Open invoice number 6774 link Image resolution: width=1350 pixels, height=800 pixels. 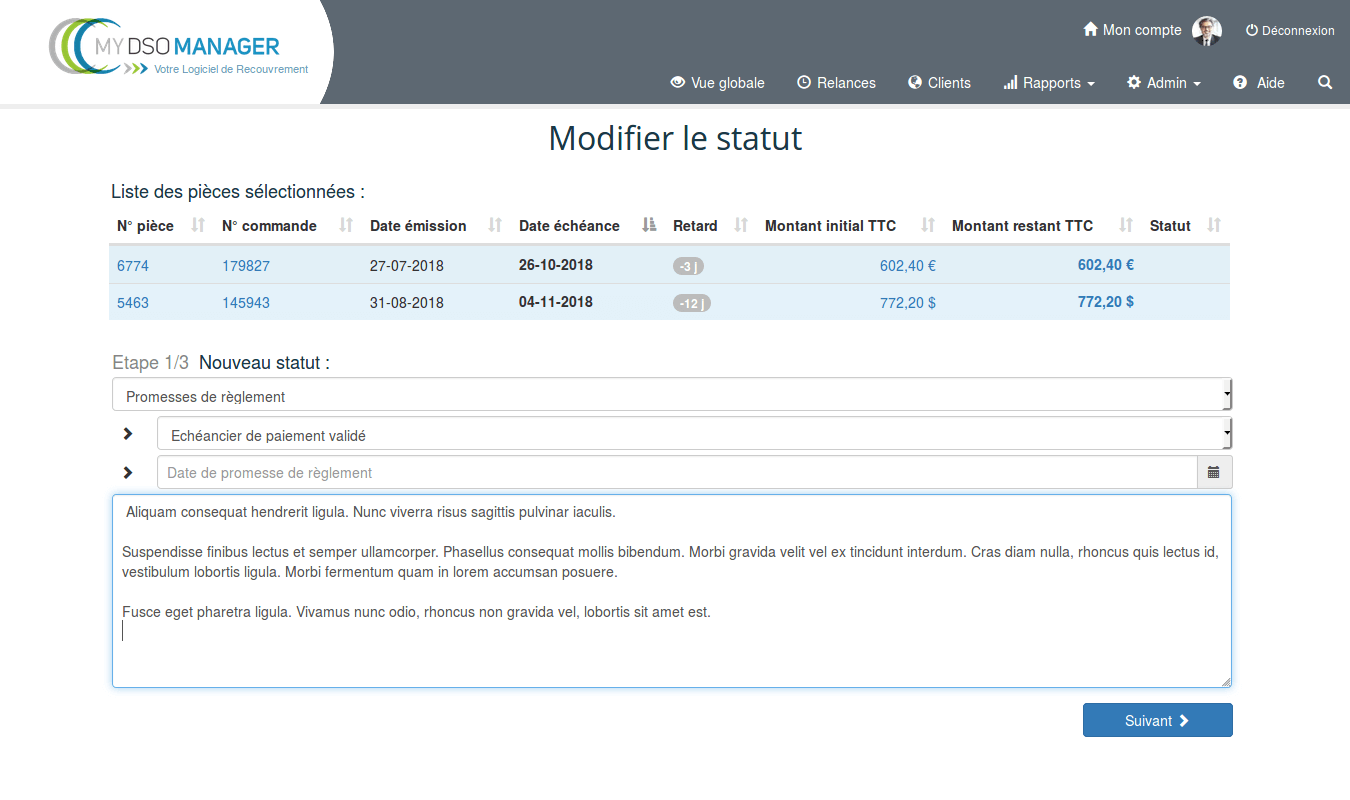(x=133, y=266)
